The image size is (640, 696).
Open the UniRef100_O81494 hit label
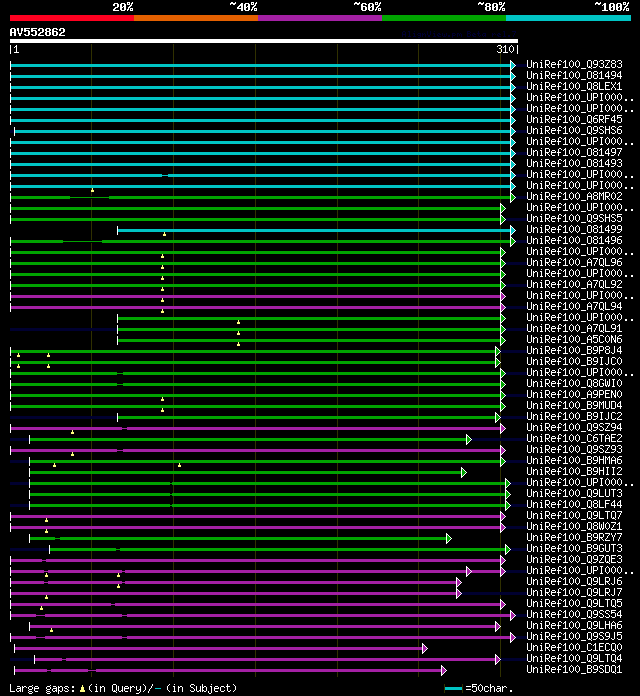coord(574,75)
